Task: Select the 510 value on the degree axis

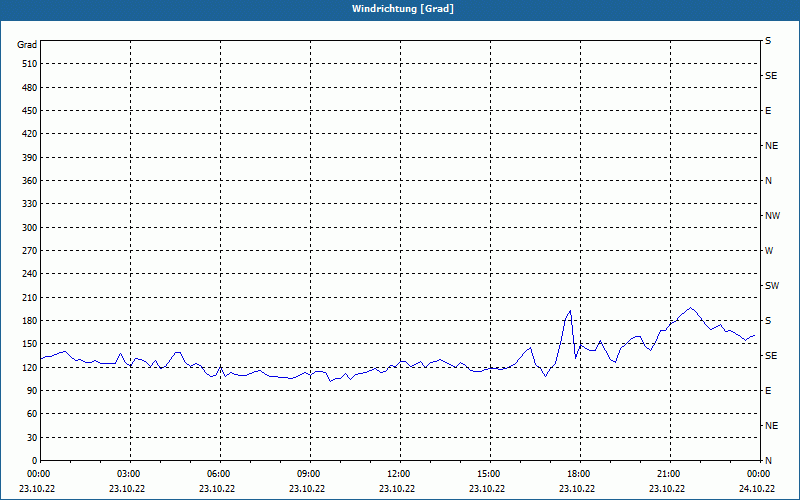Action: (x=30, y=64)
